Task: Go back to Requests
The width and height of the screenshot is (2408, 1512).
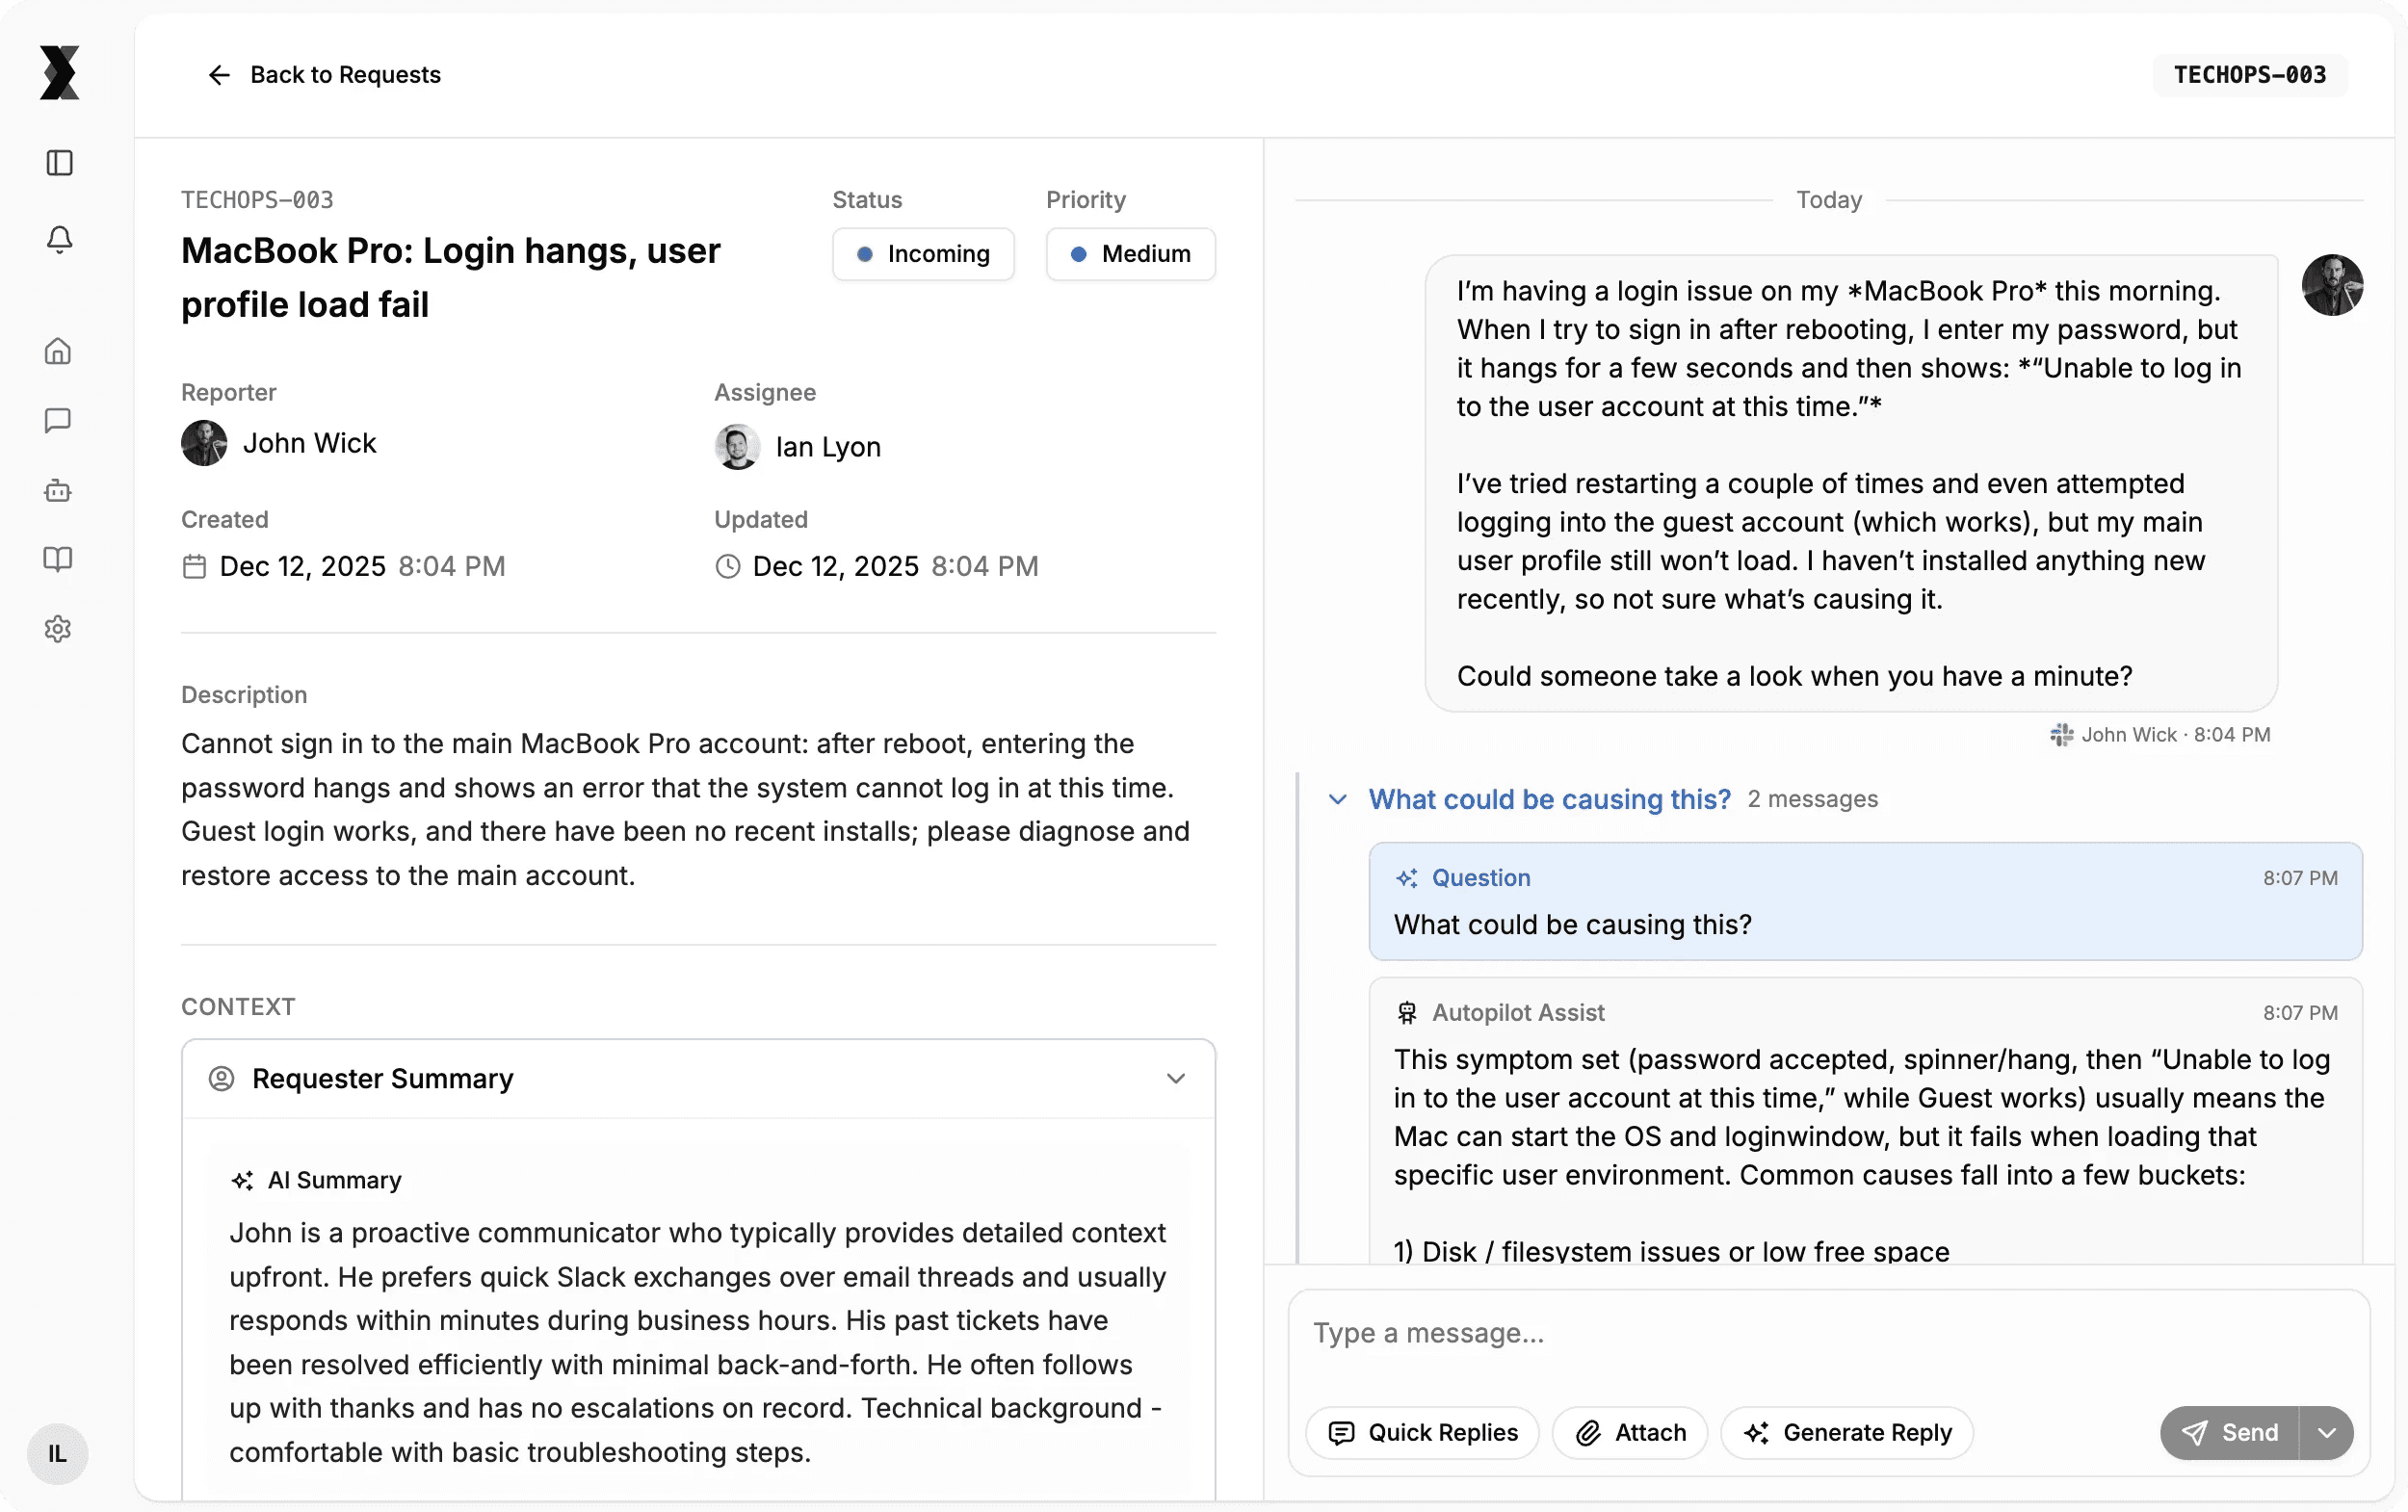Action: tap(324, 75)
